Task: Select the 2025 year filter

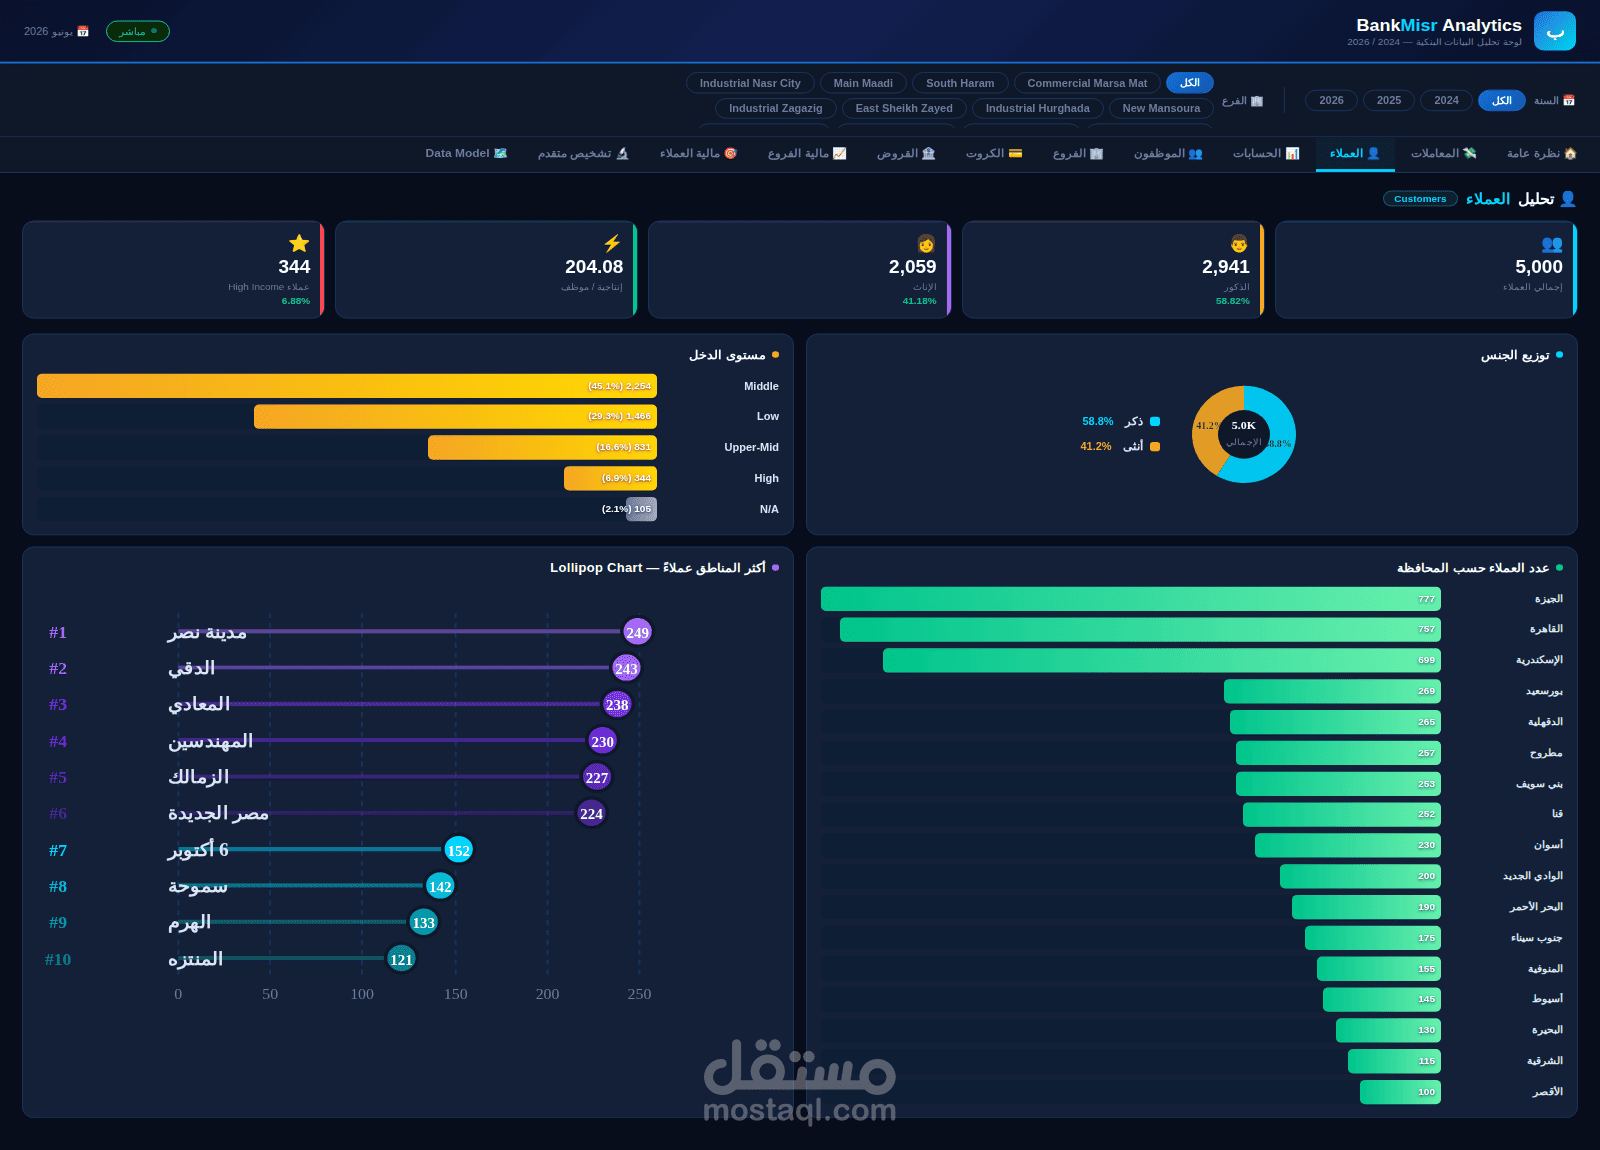Action: tap(1389, 100)
